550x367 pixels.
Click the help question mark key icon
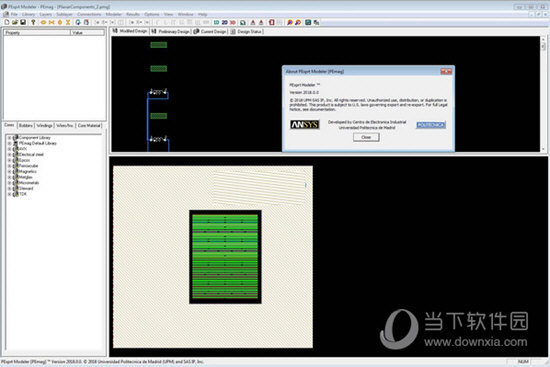[x=33, y=22]
